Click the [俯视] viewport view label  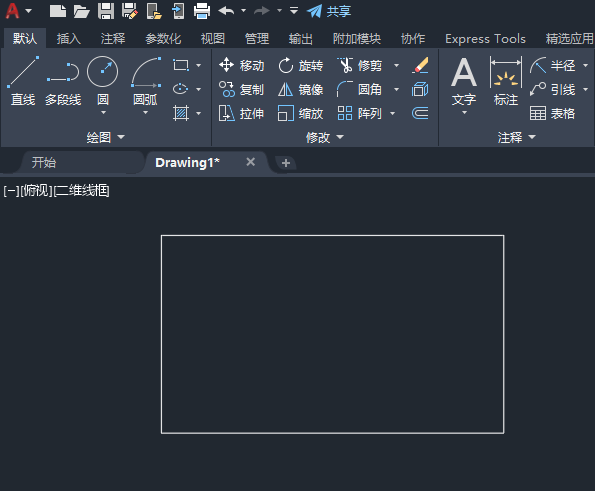click(36, 190)
